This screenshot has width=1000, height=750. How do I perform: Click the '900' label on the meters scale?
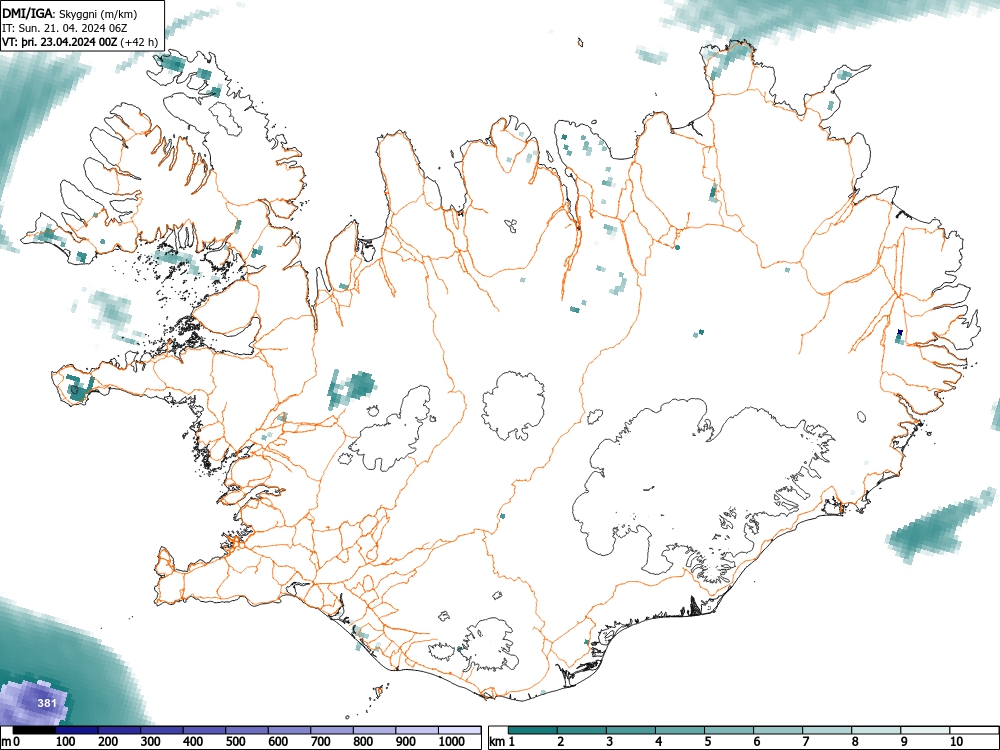(406, 741)
